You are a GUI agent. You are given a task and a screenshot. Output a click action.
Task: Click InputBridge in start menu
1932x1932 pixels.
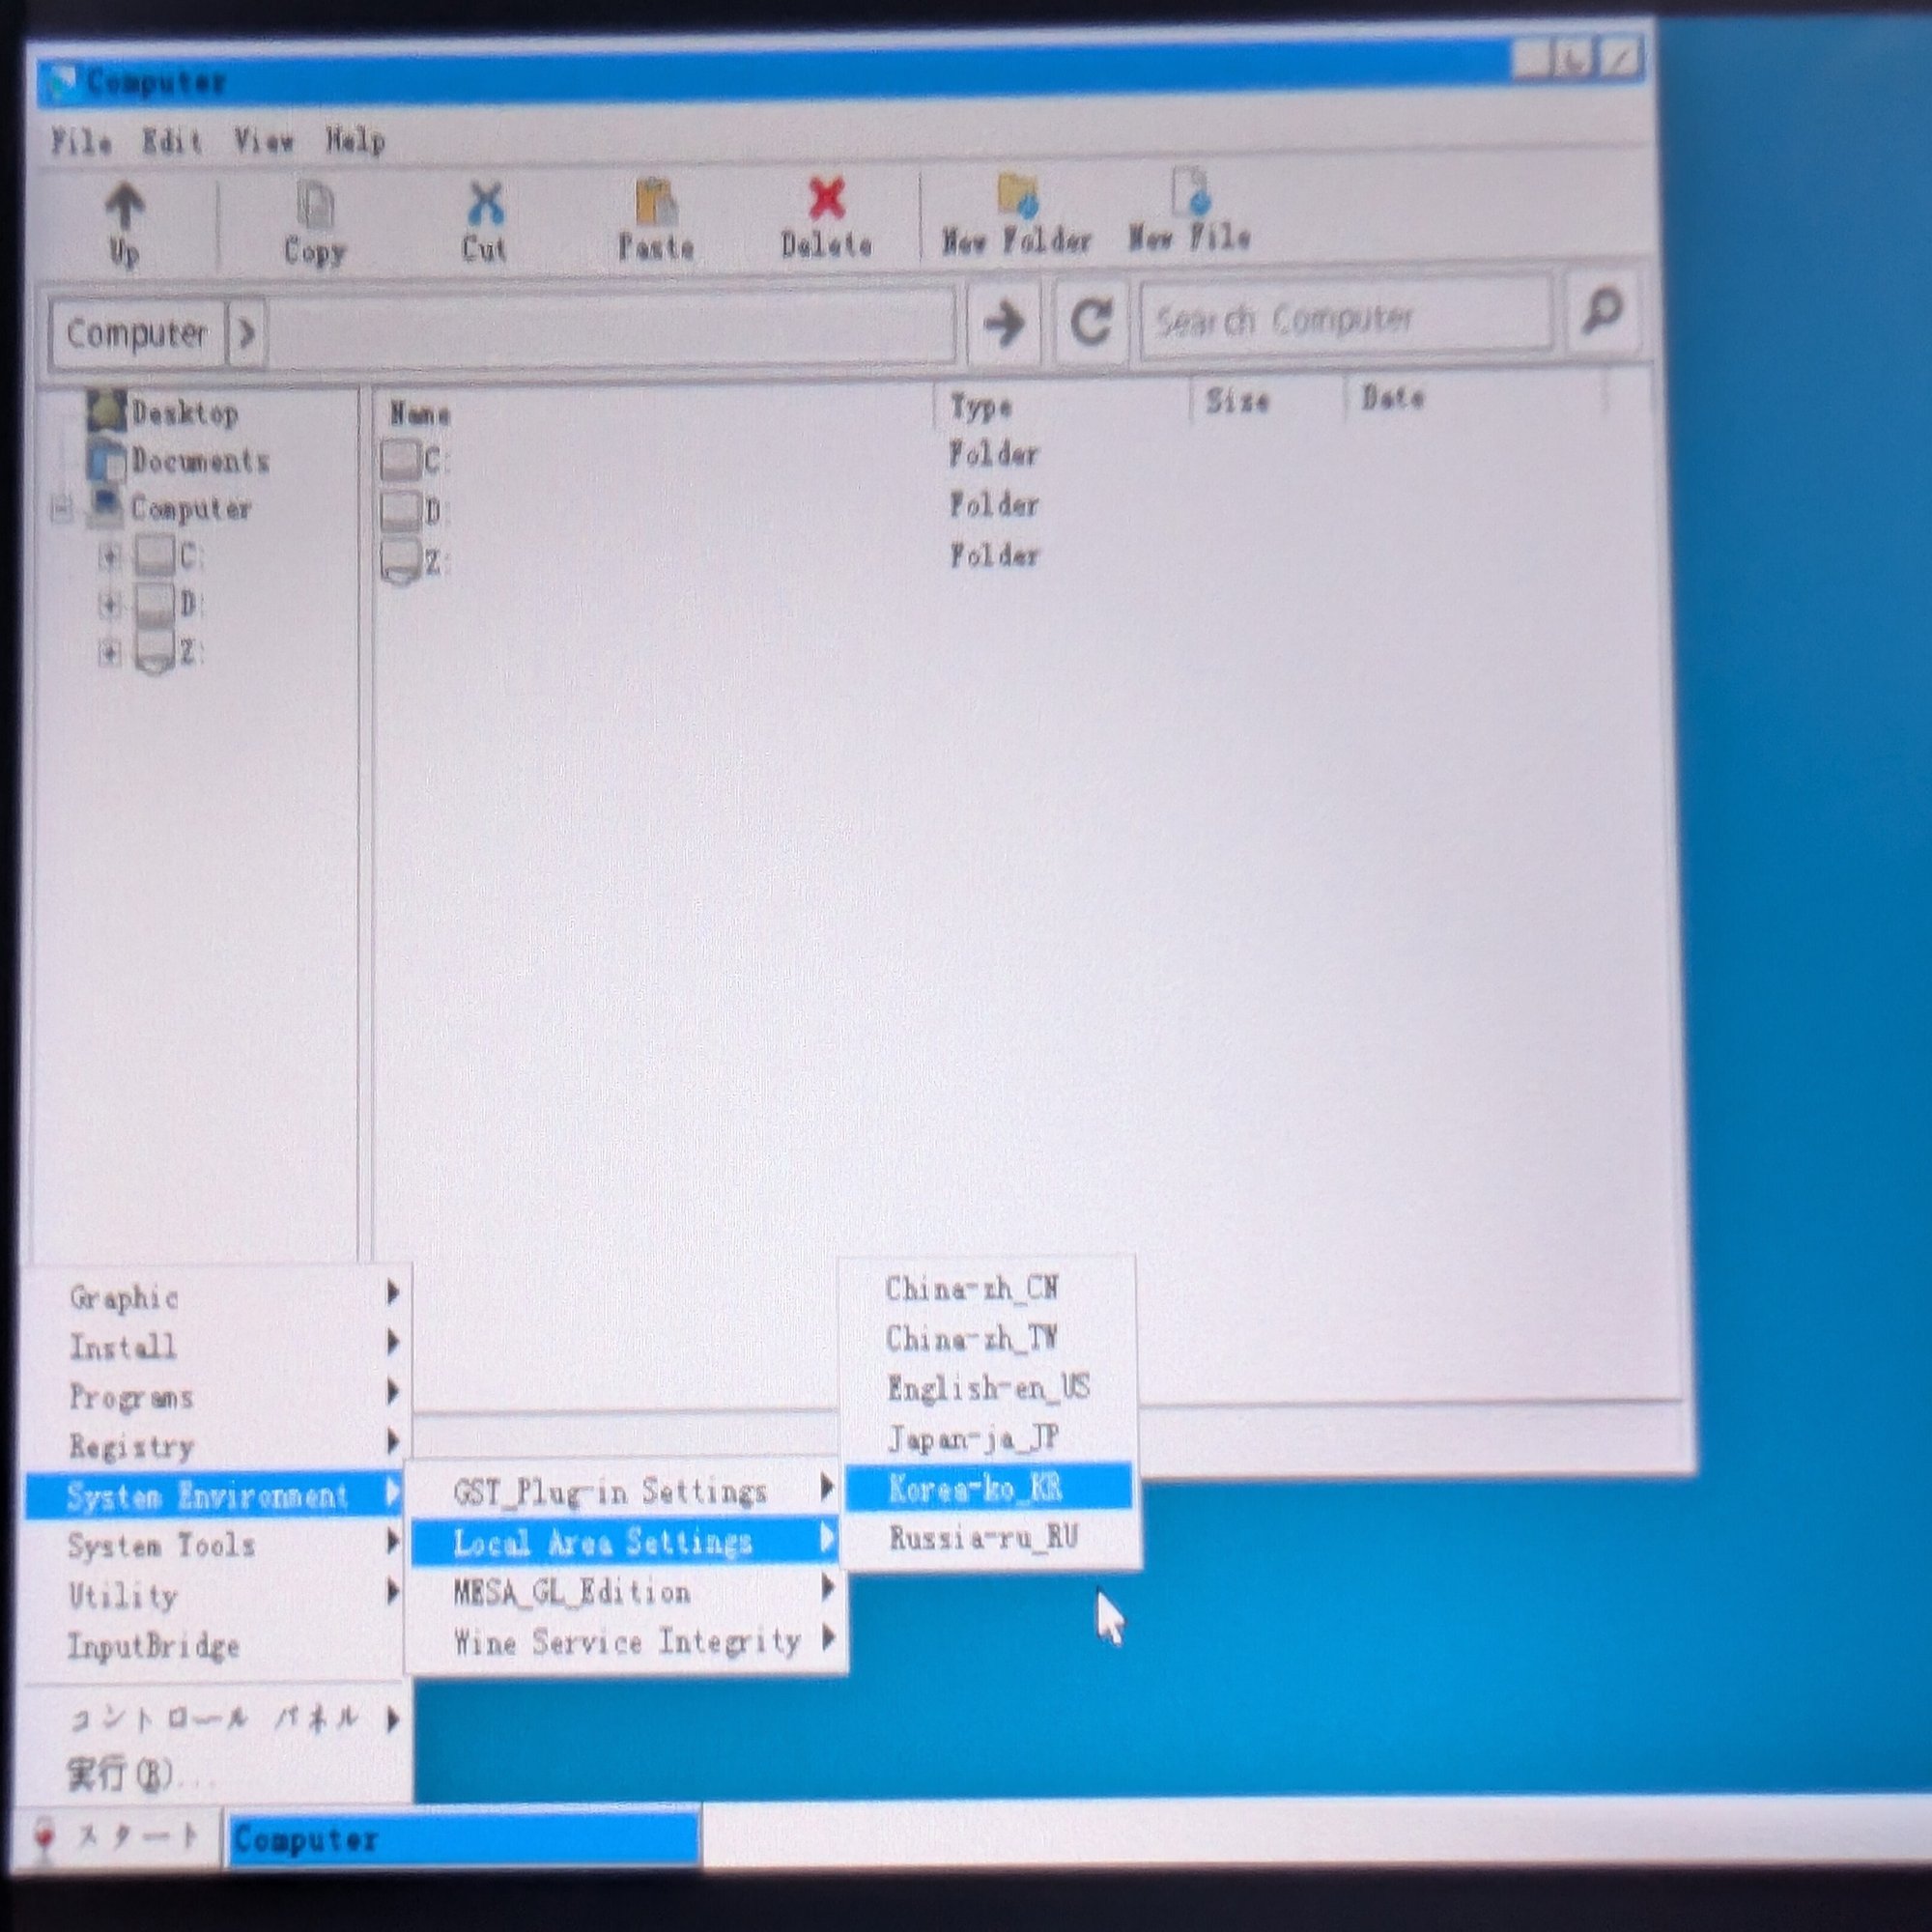(217, 1646)
